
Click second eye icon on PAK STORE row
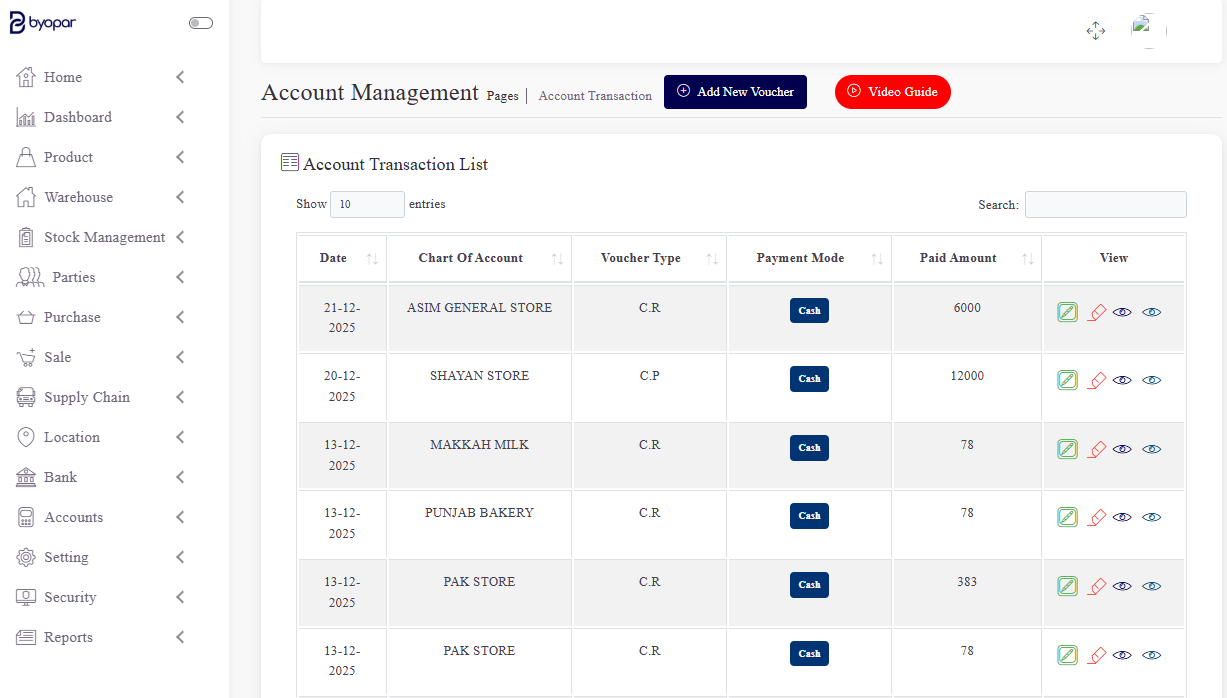tap(1151, 586)
